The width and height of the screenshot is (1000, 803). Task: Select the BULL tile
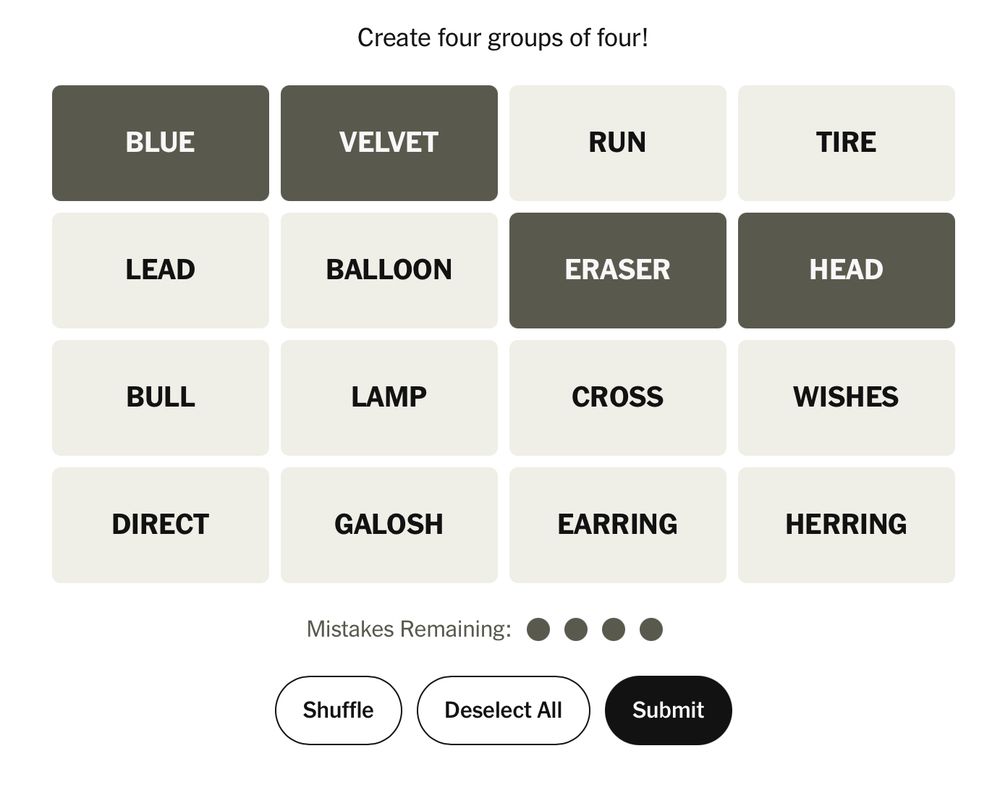(160, 397)
